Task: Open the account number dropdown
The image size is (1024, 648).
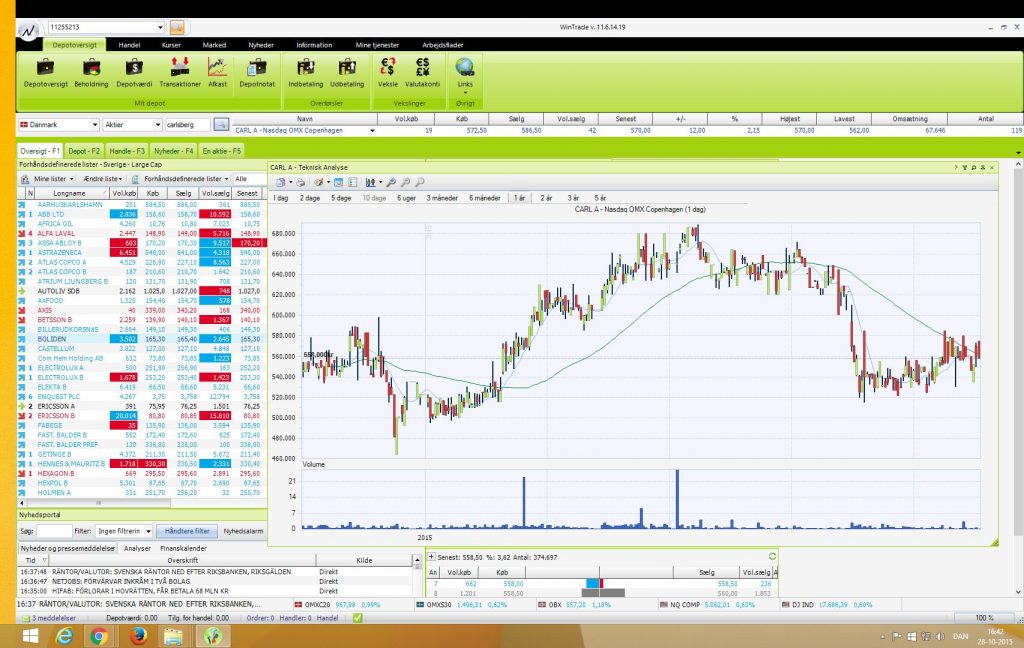Action: click(x=160, y=27)
